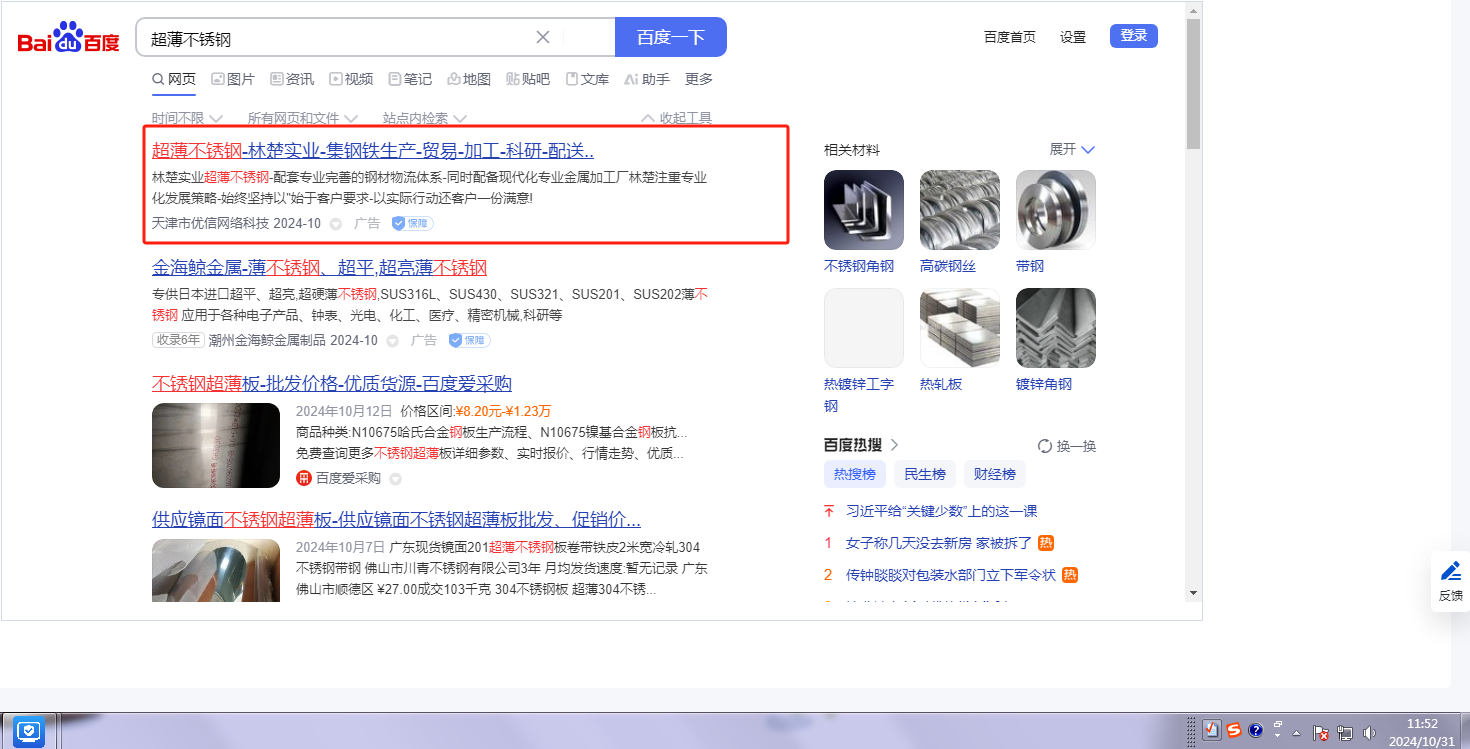Open the 站点内检索 site search dropdown
Viewport: 1470px width, 749px height.
coord(425,118)
